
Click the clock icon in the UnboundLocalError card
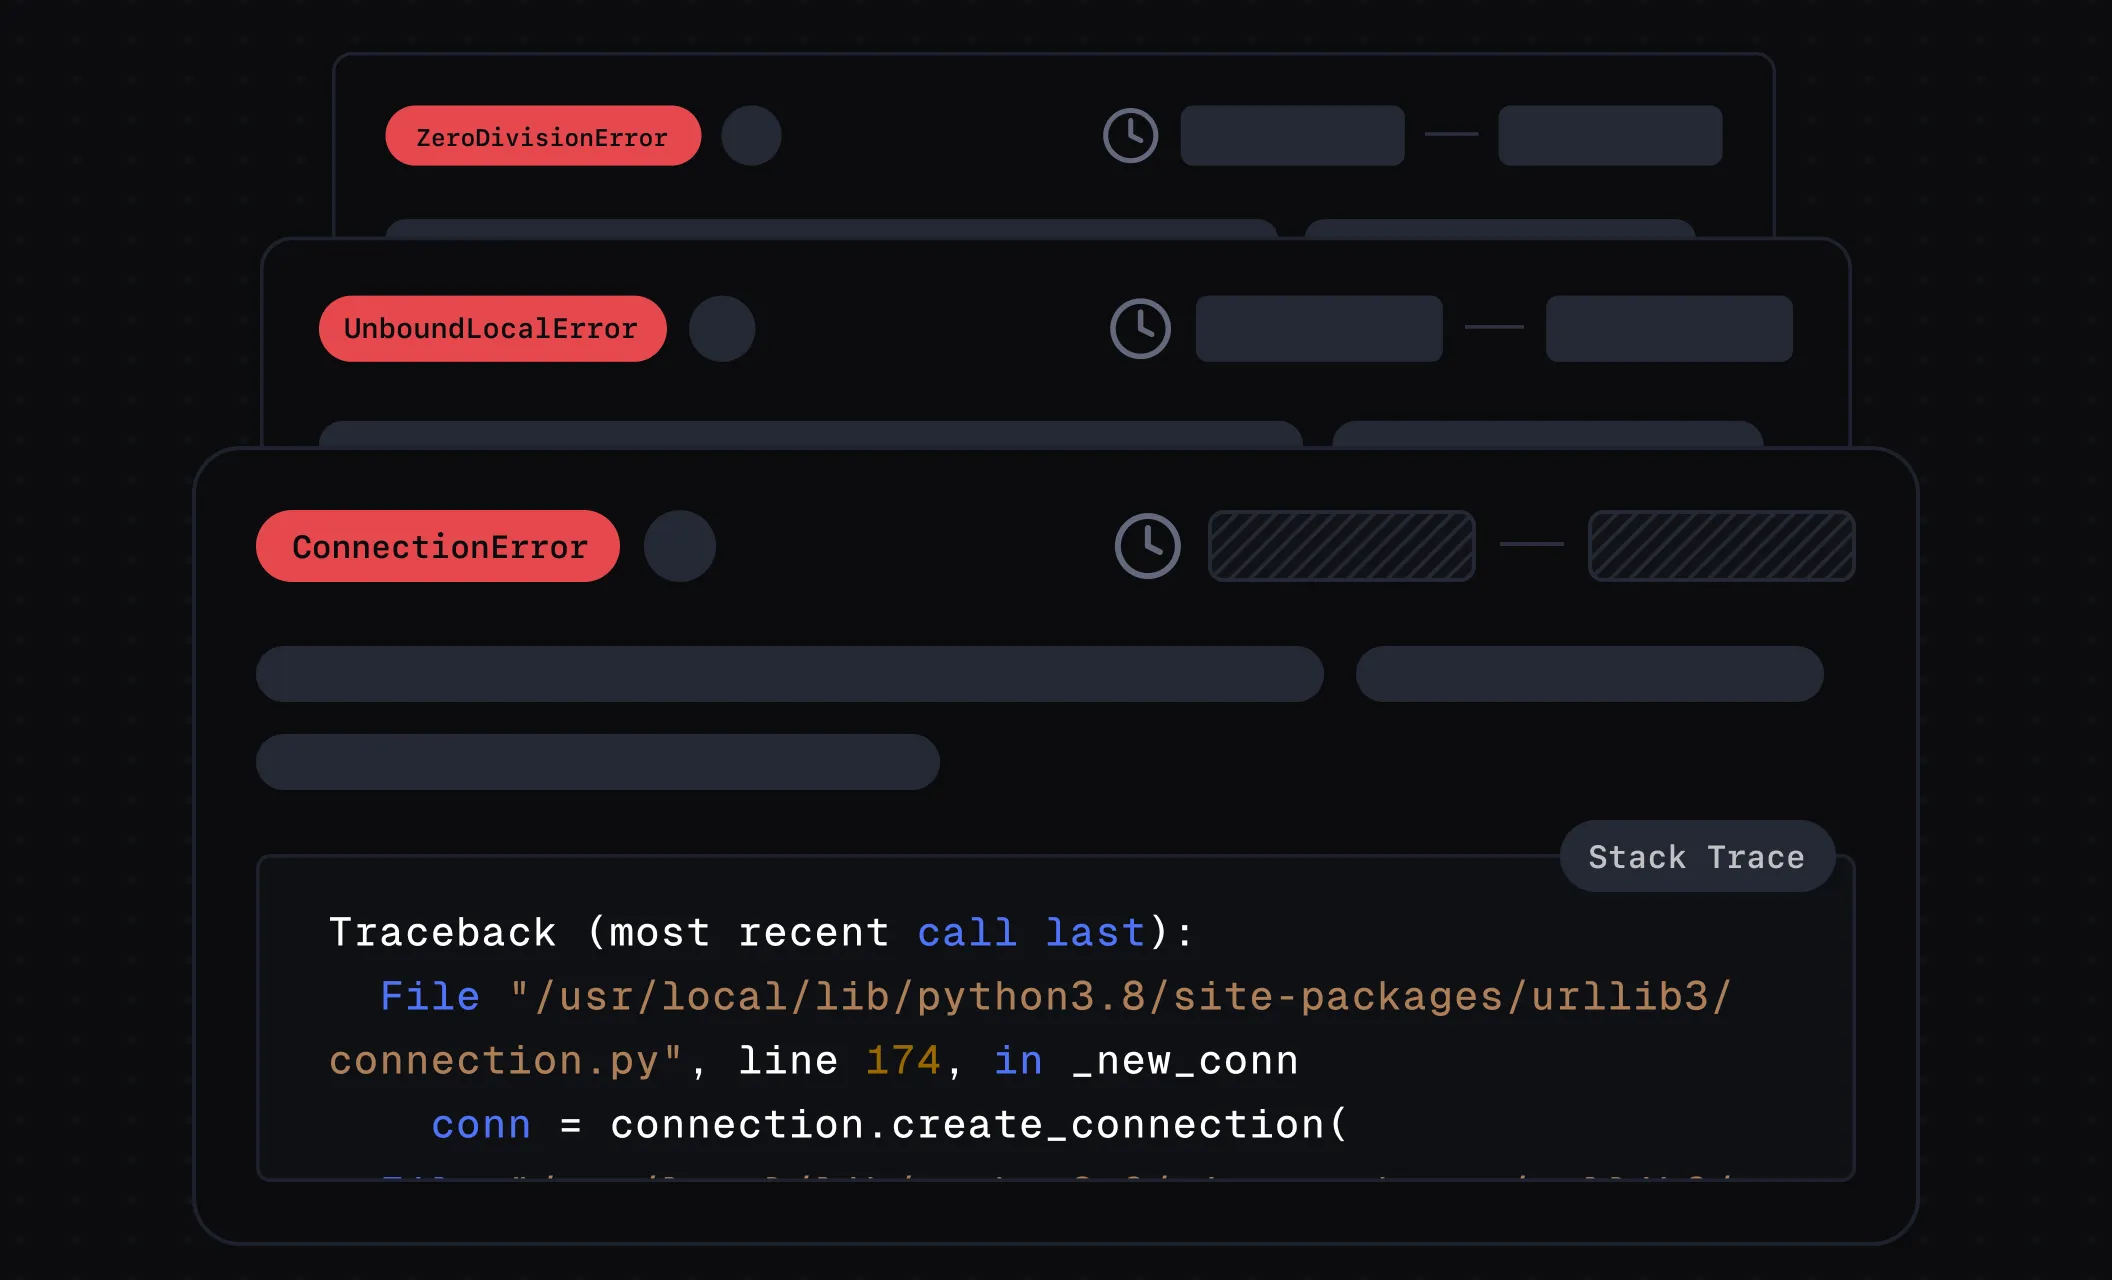1140,328
